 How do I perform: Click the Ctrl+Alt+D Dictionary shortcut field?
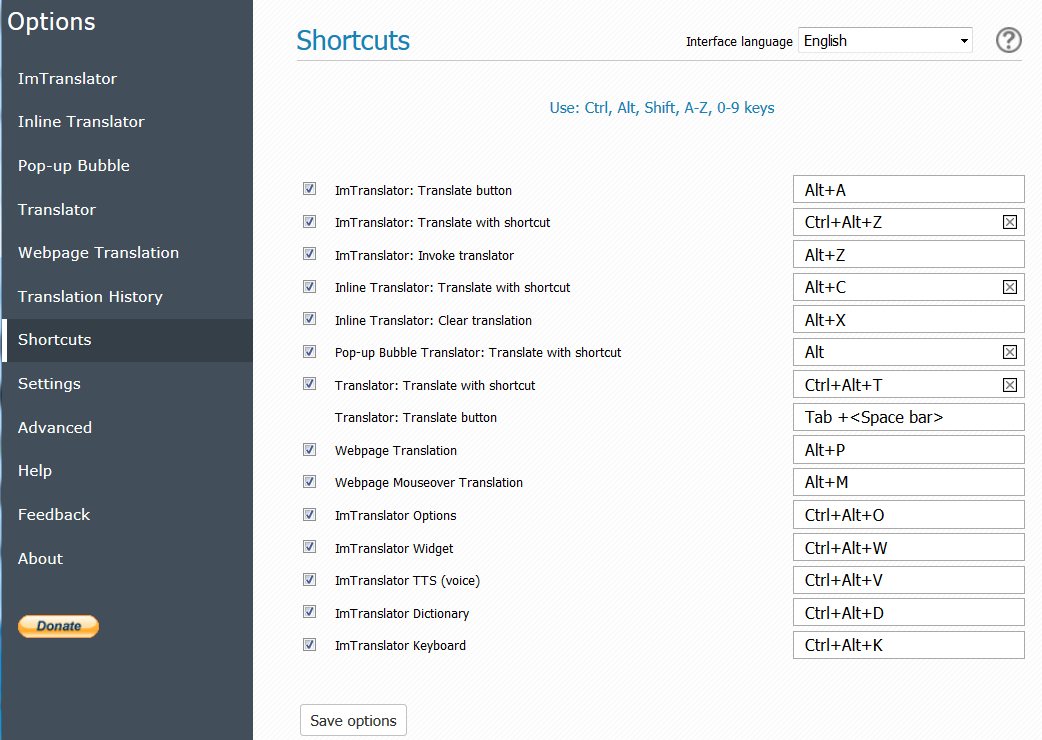(x=908, y=612)
